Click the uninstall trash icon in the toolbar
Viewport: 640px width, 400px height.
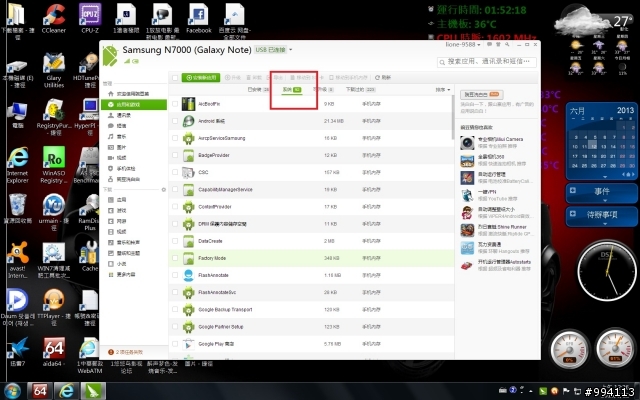click(x=249, y=78)
